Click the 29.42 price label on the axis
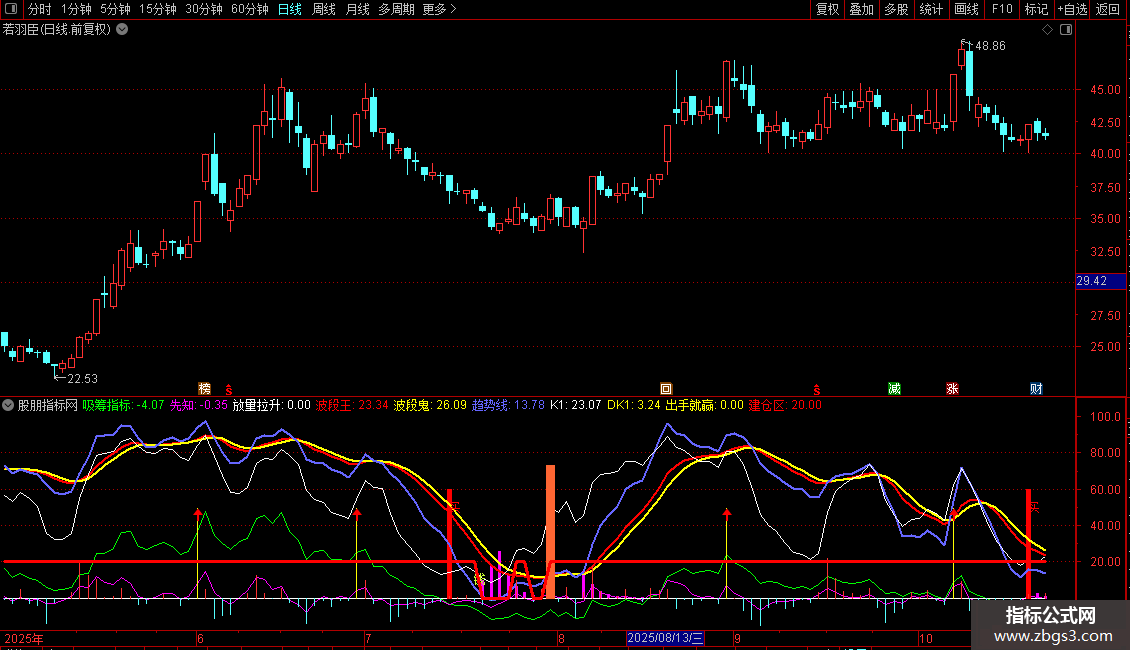1130x650 pixels. [1091, 282]
